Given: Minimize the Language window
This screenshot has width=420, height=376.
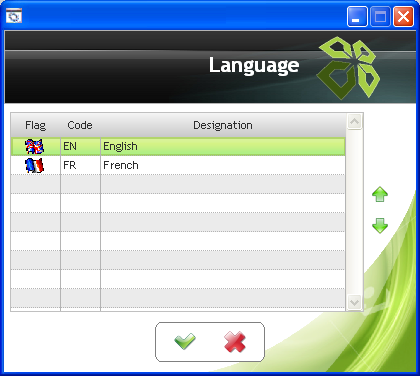Looking at the screenshot, I should pos(357,16).
